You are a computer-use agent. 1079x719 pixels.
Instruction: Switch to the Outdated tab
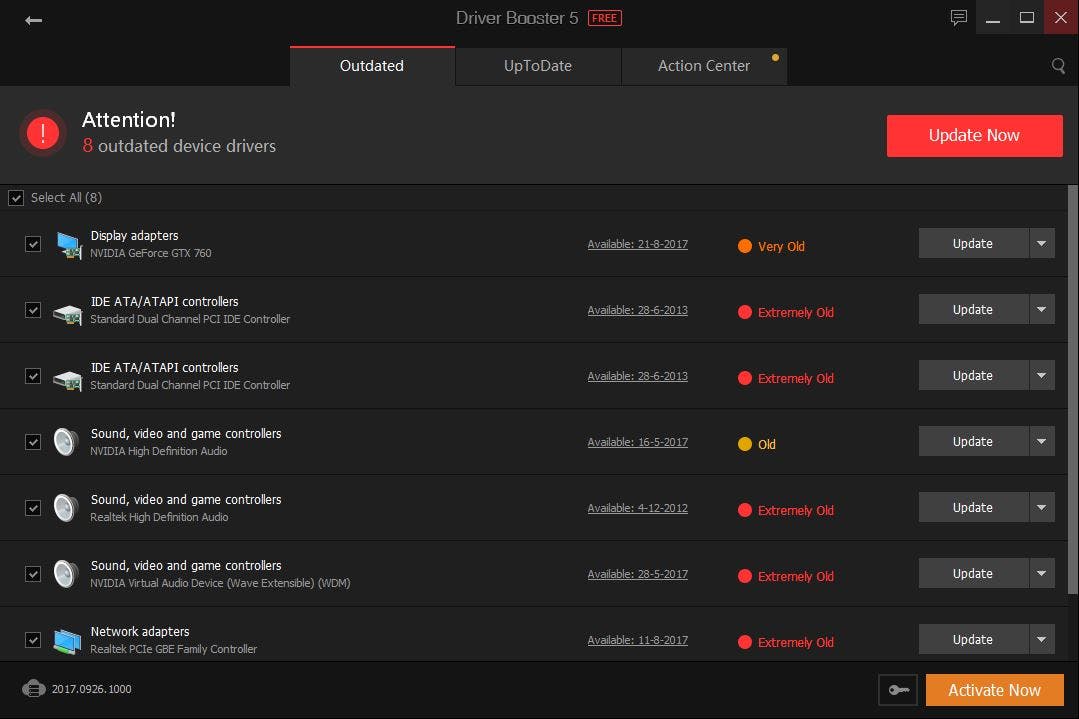tap(372, 66)
